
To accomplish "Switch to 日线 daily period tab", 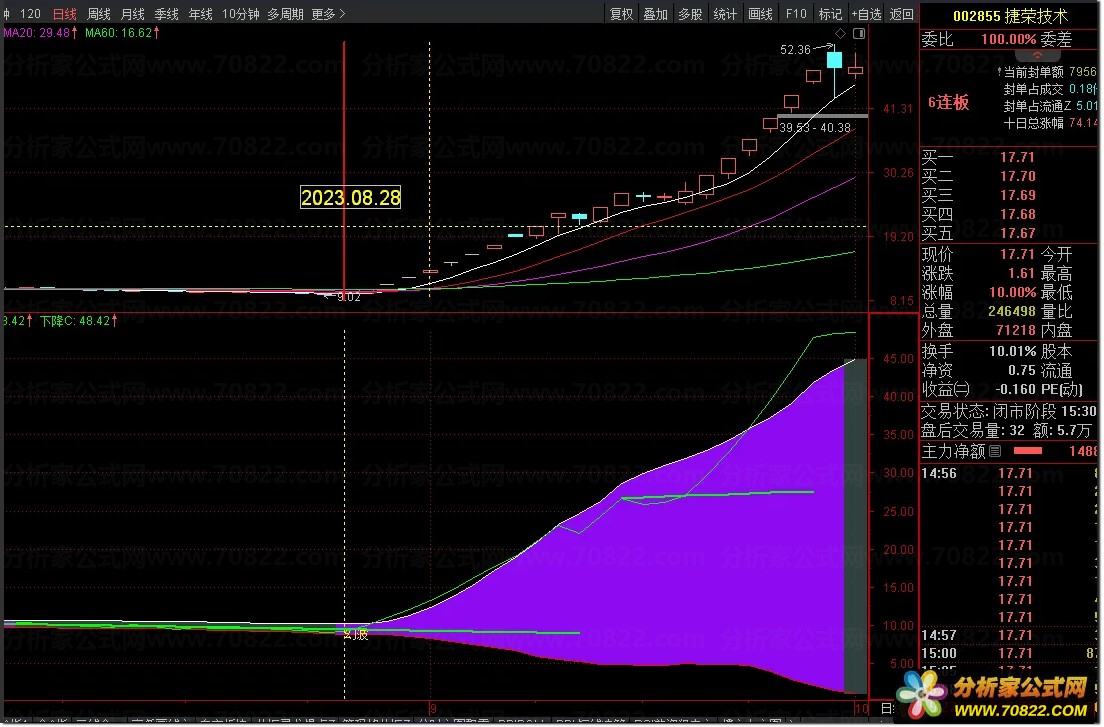I will click(65, 13).
